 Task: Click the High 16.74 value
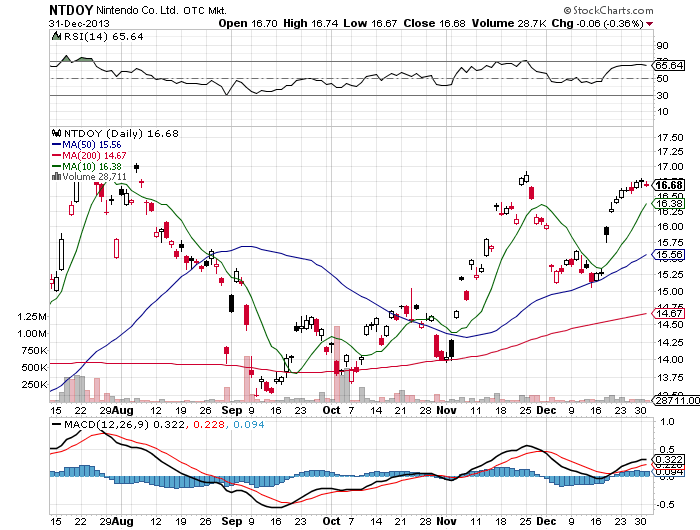(x=311, y=23)
